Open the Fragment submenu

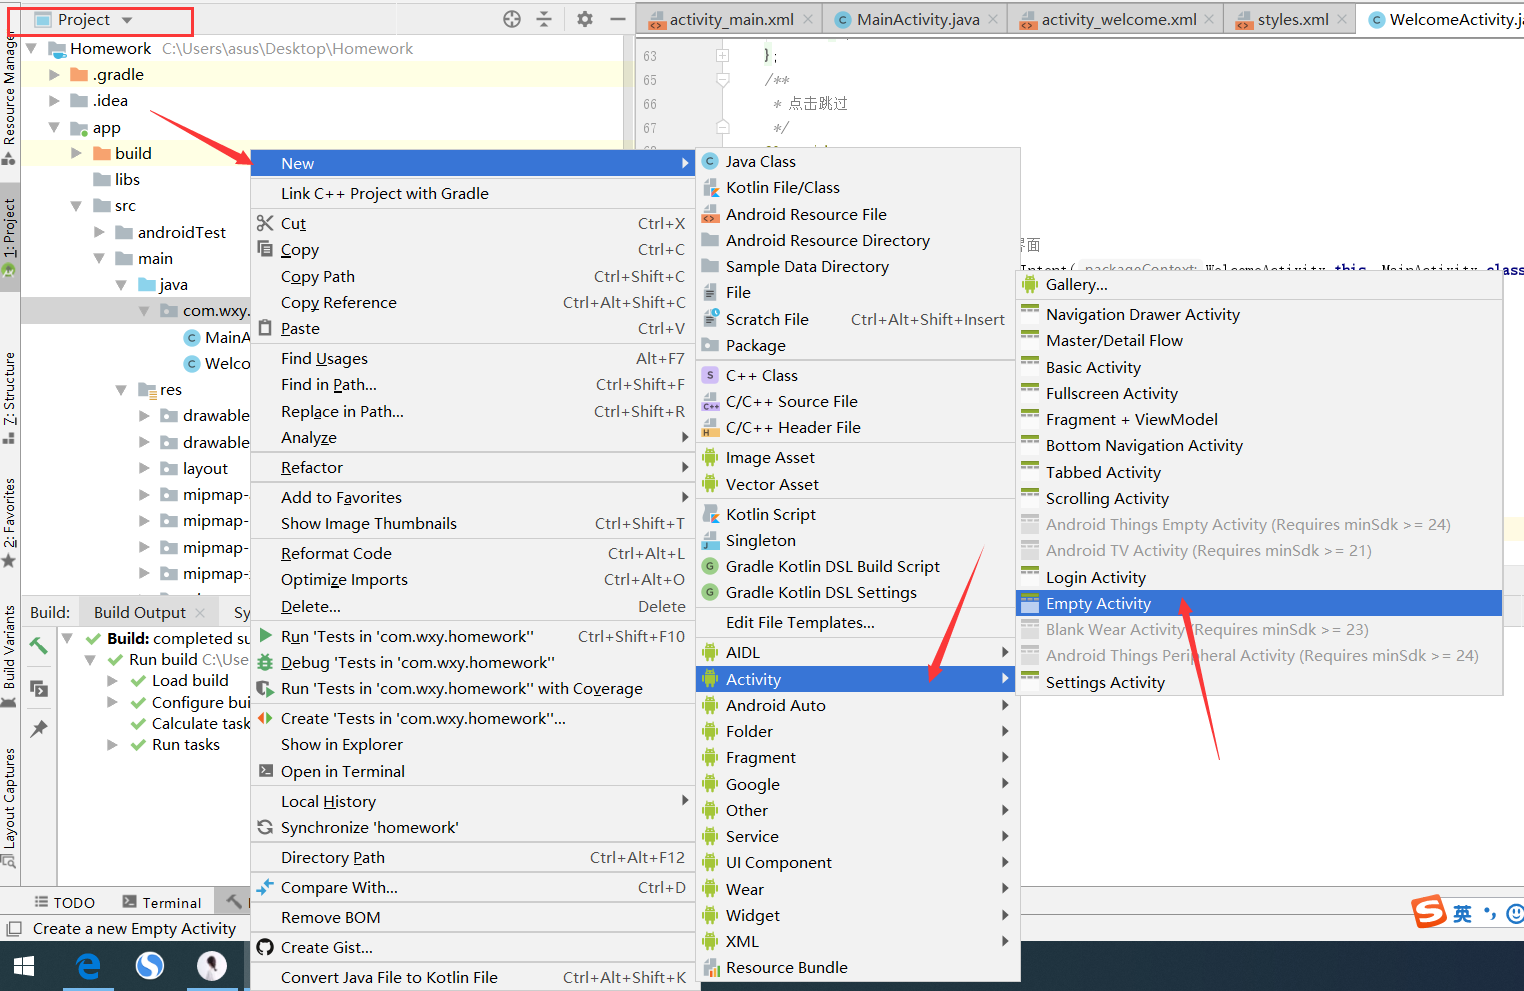[x=858, y=757]
